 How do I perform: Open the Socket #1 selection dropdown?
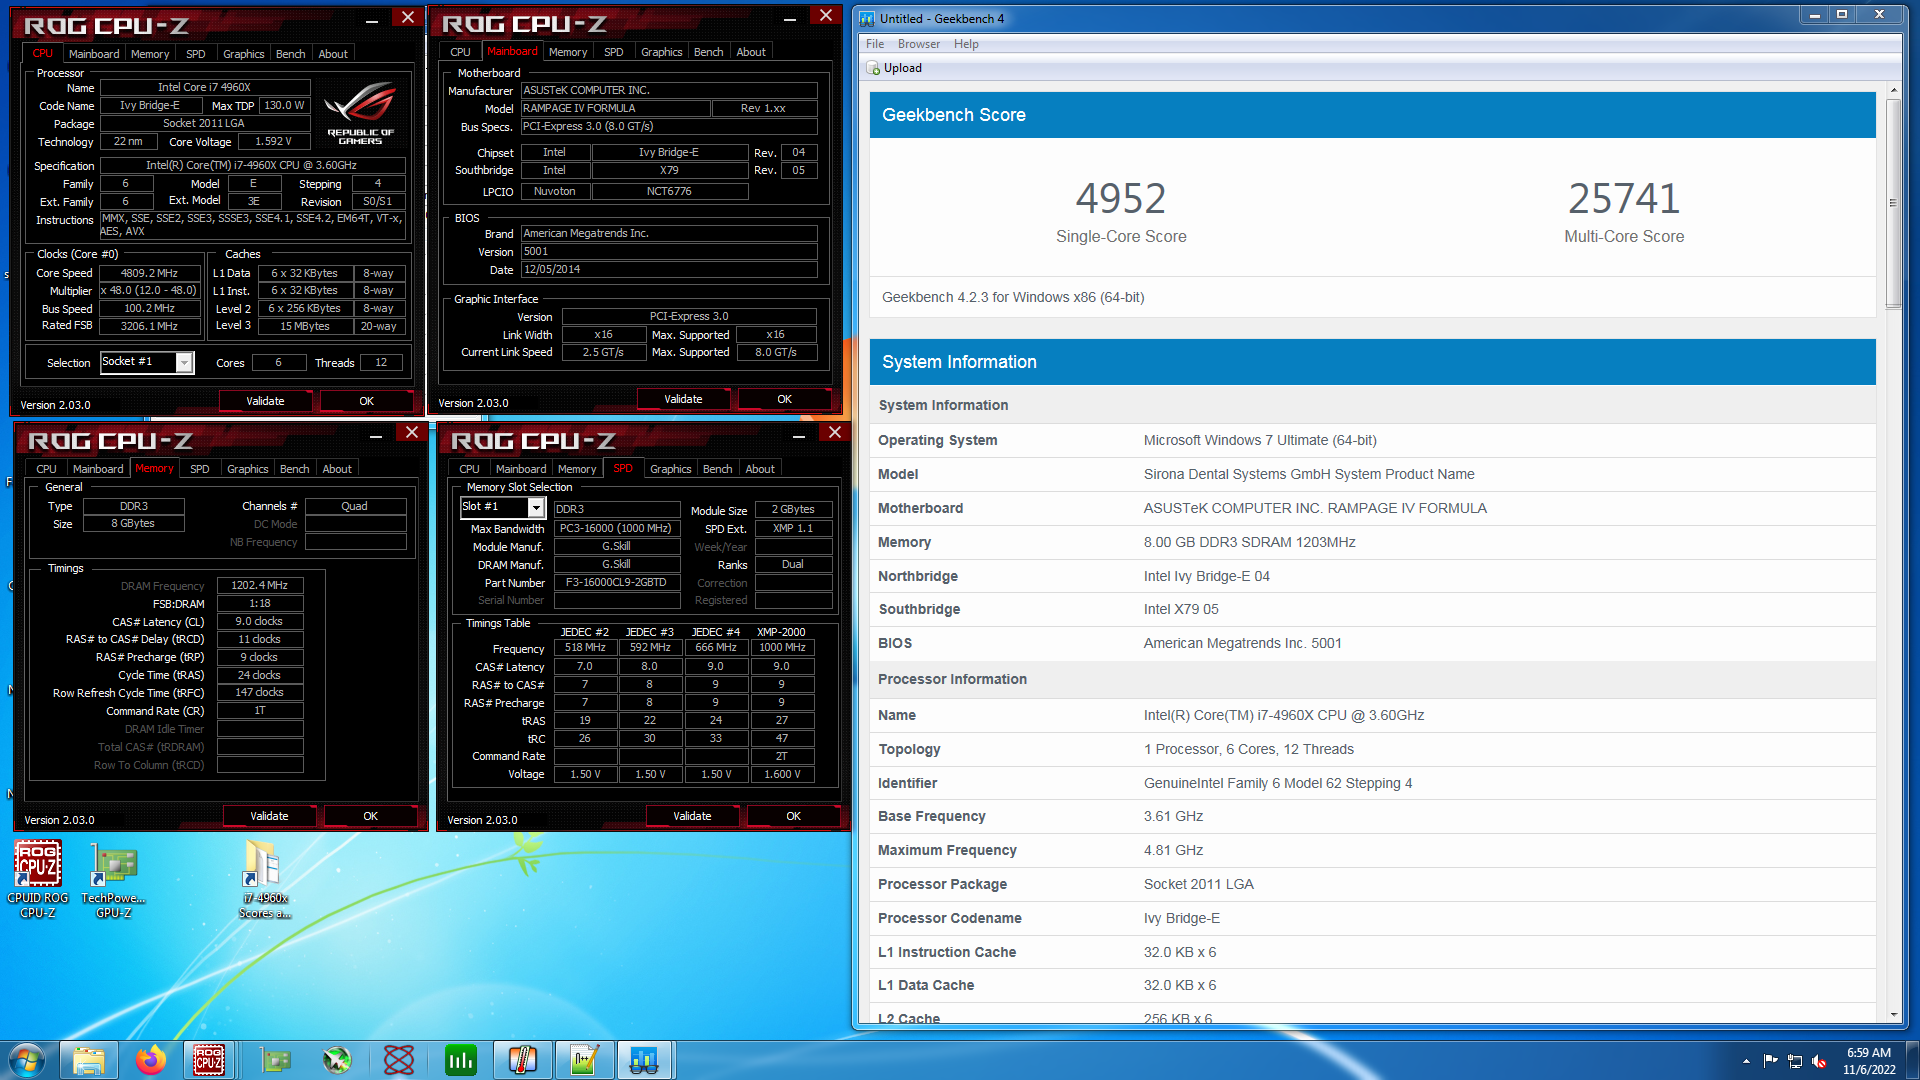(x=184, y=363)
